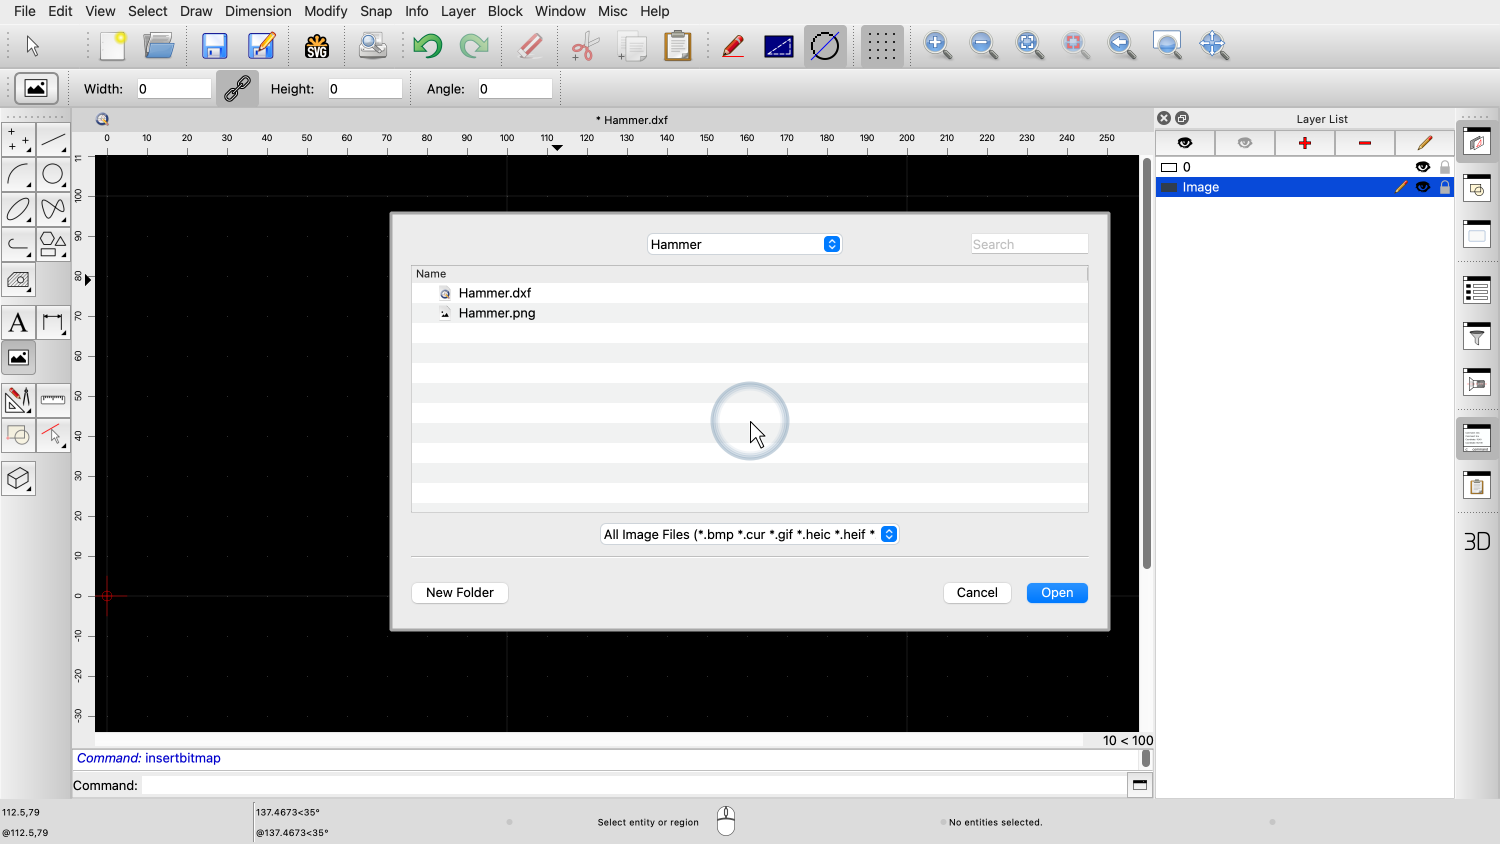Click the New Folder button
The width and height of the screenshot is (1500, 844).
(x=459, y=593)
